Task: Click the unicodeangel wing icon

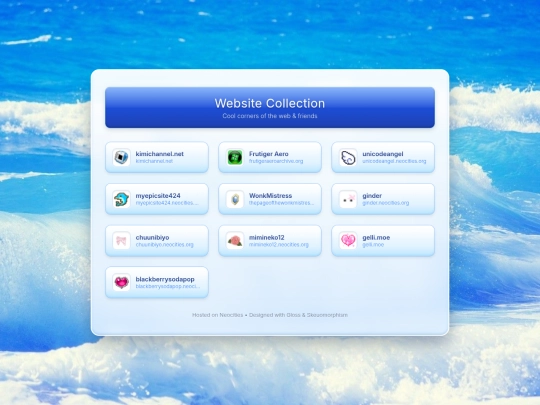Action: tap(348, 157)
